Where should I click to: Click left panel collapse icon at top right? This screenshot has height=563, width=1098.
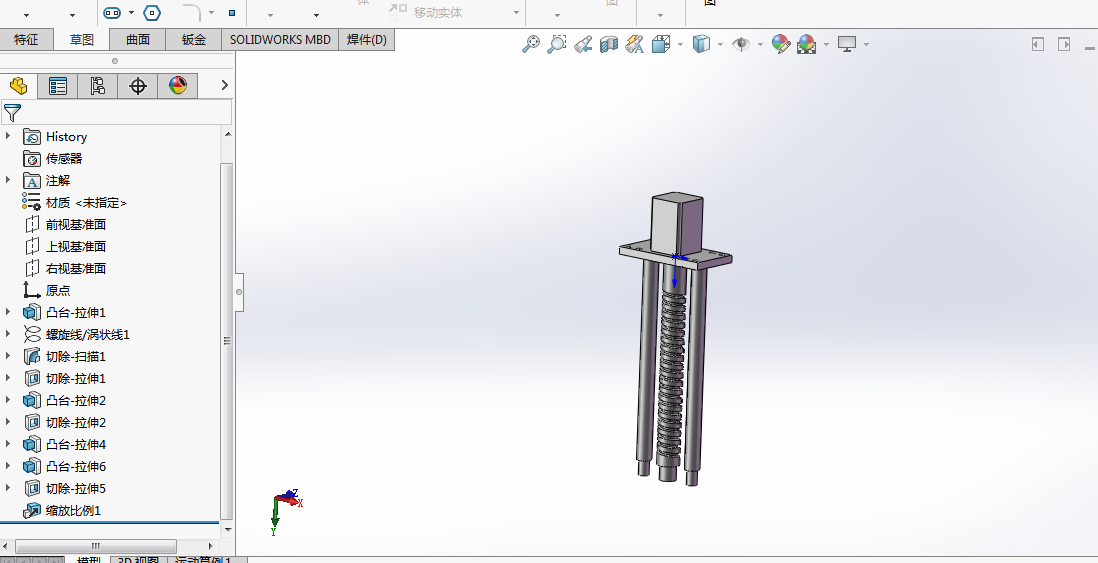1038,44
